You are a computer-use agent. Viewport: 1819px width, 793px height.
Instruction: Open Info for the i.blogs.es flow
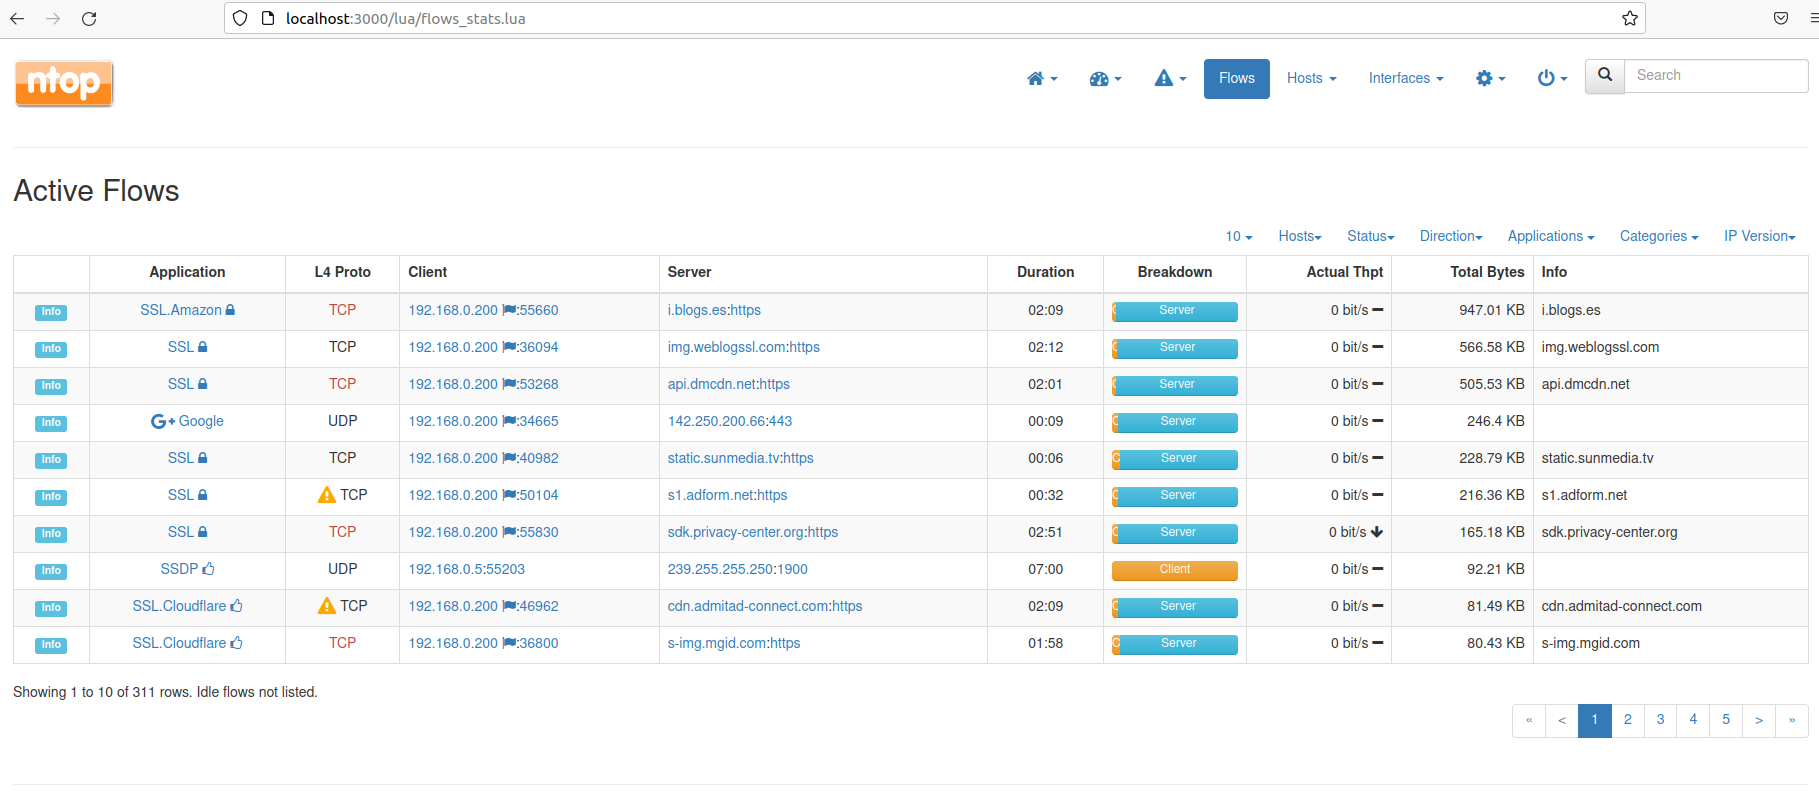(x=51, y=312)
